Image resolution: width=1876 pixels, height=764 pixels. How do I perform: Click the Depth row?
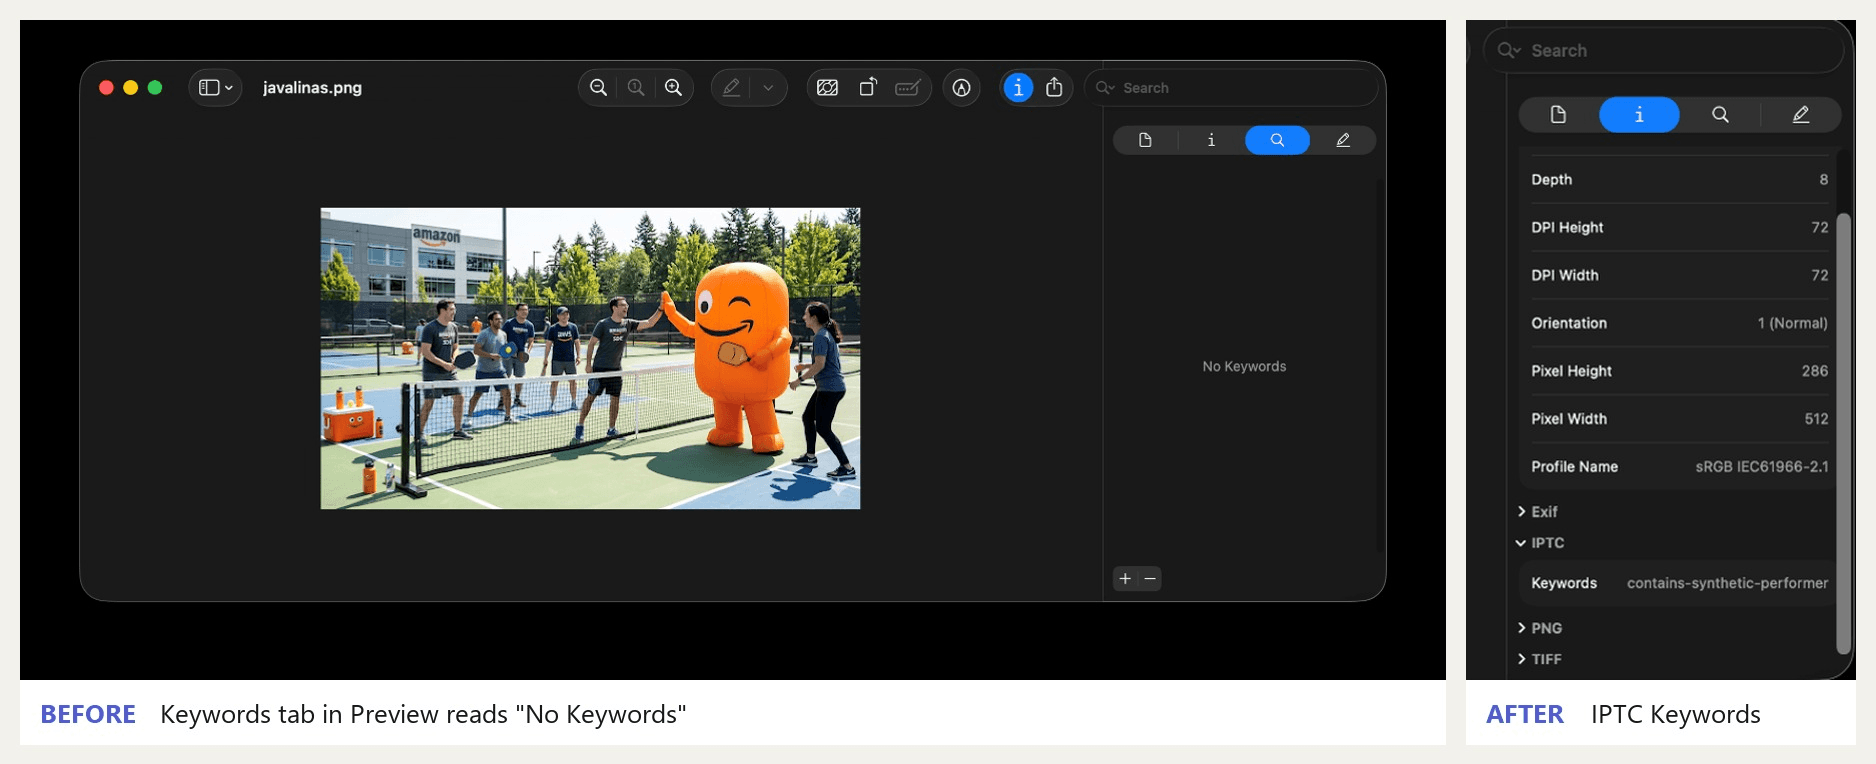pos(1679,179)
